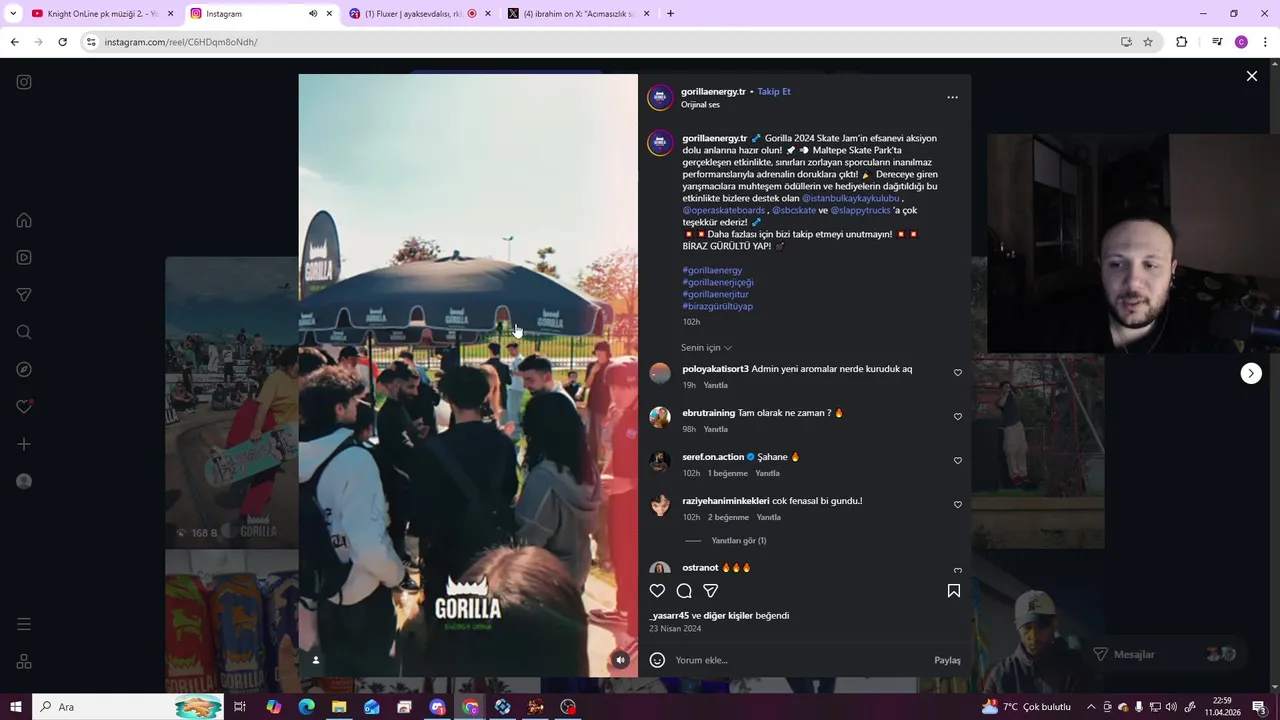
Task: Open hashtag #gorillaenerjiiçeceği
Action: [718, 282]
